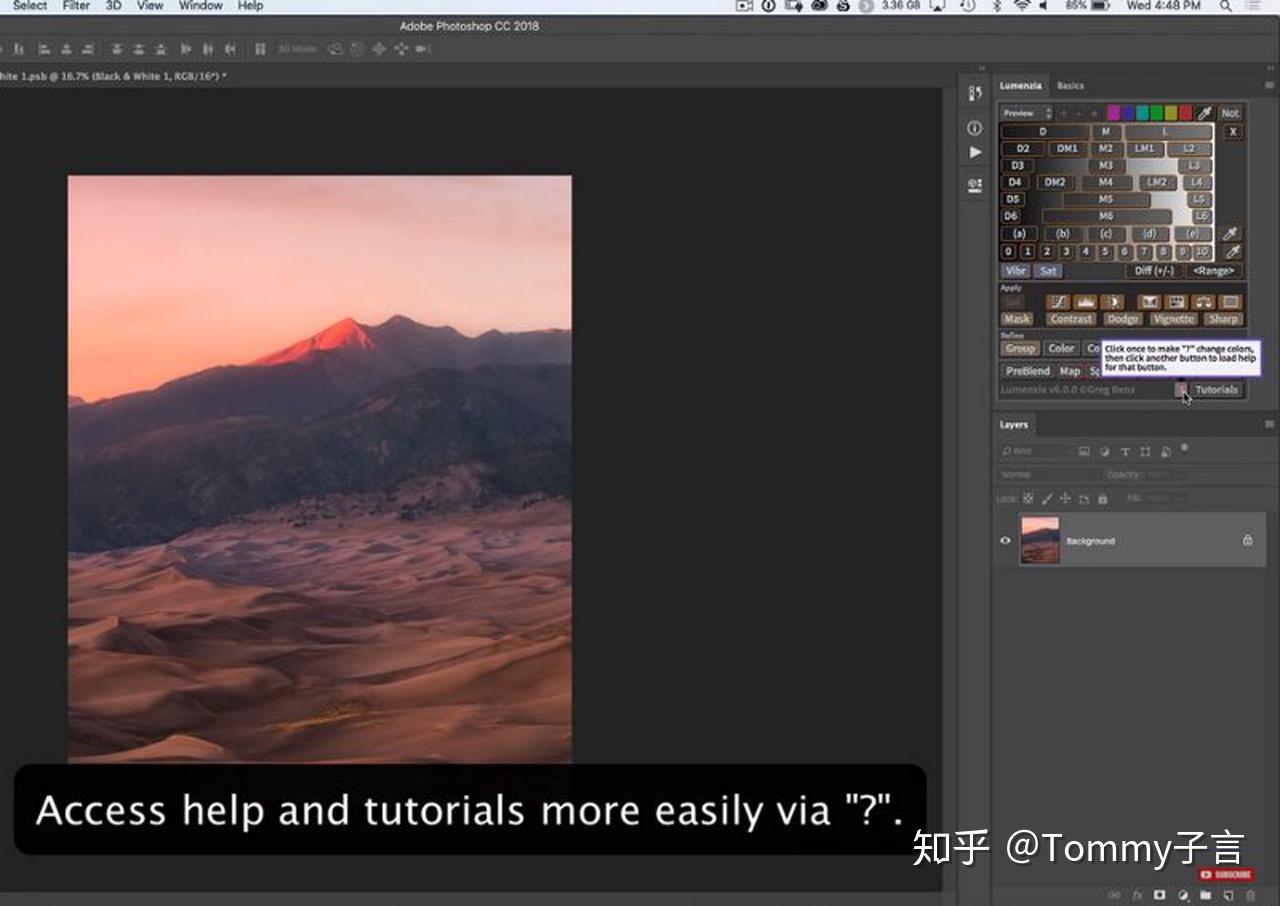The image size is (1280, 906).
Task: Open the Window menu
Action: point(201,6)
